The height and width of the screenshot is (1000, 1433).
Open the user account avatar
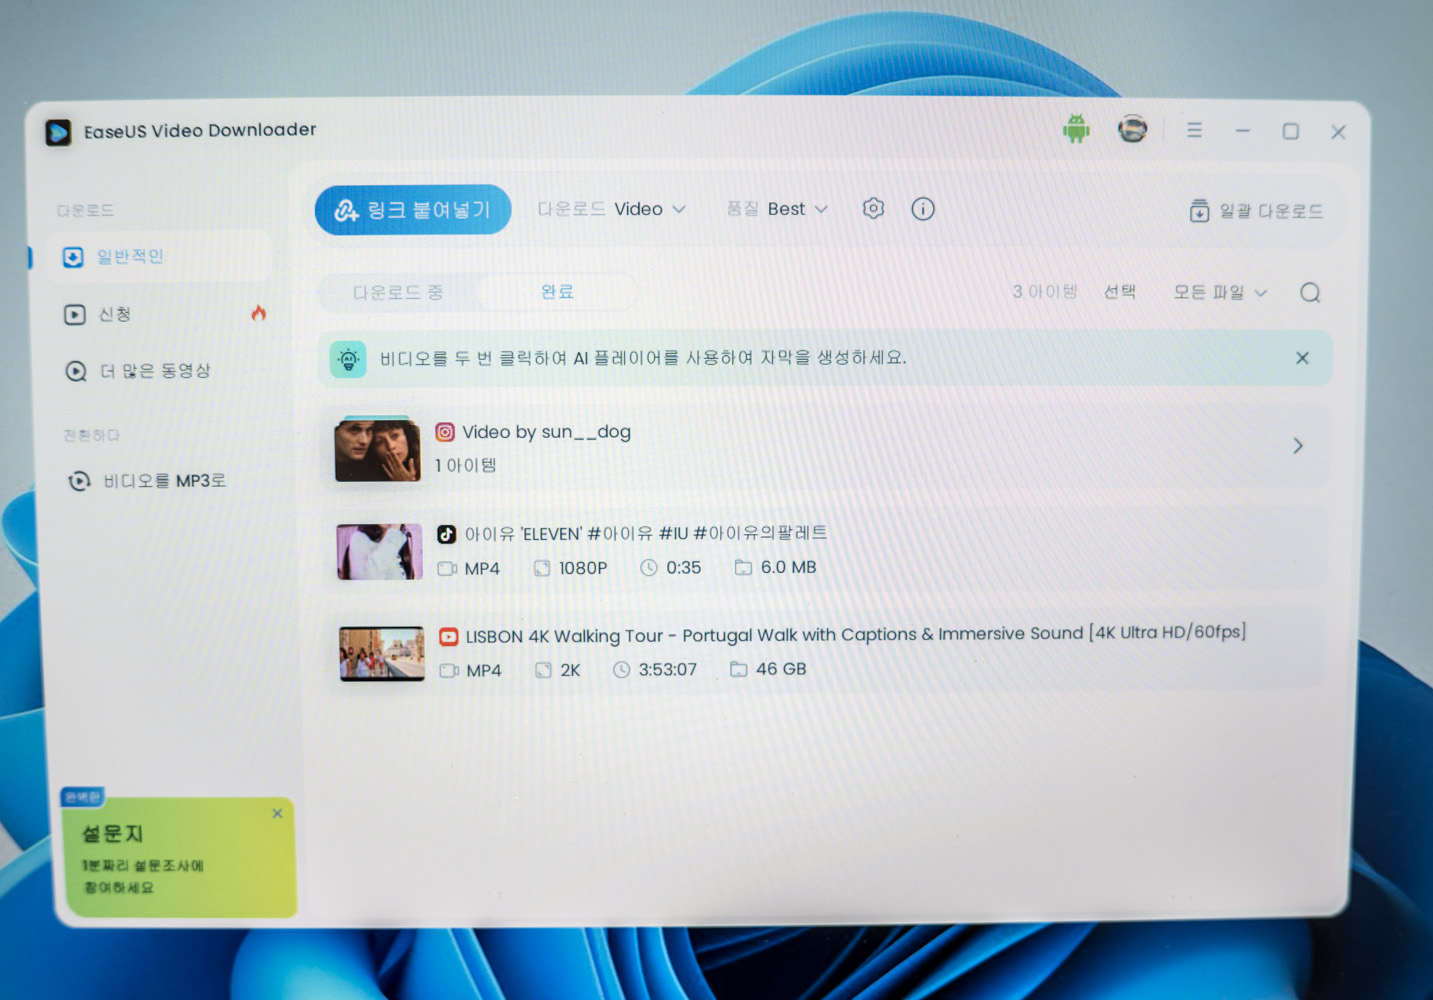point(1132,129)
